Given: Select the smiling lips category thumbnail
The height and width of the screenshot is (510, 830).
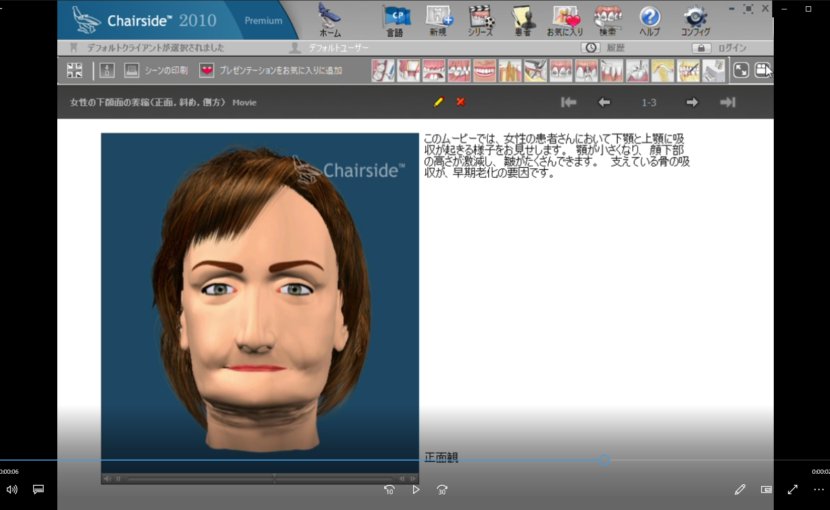Looking at the screenshot, I should click(485, 70).
